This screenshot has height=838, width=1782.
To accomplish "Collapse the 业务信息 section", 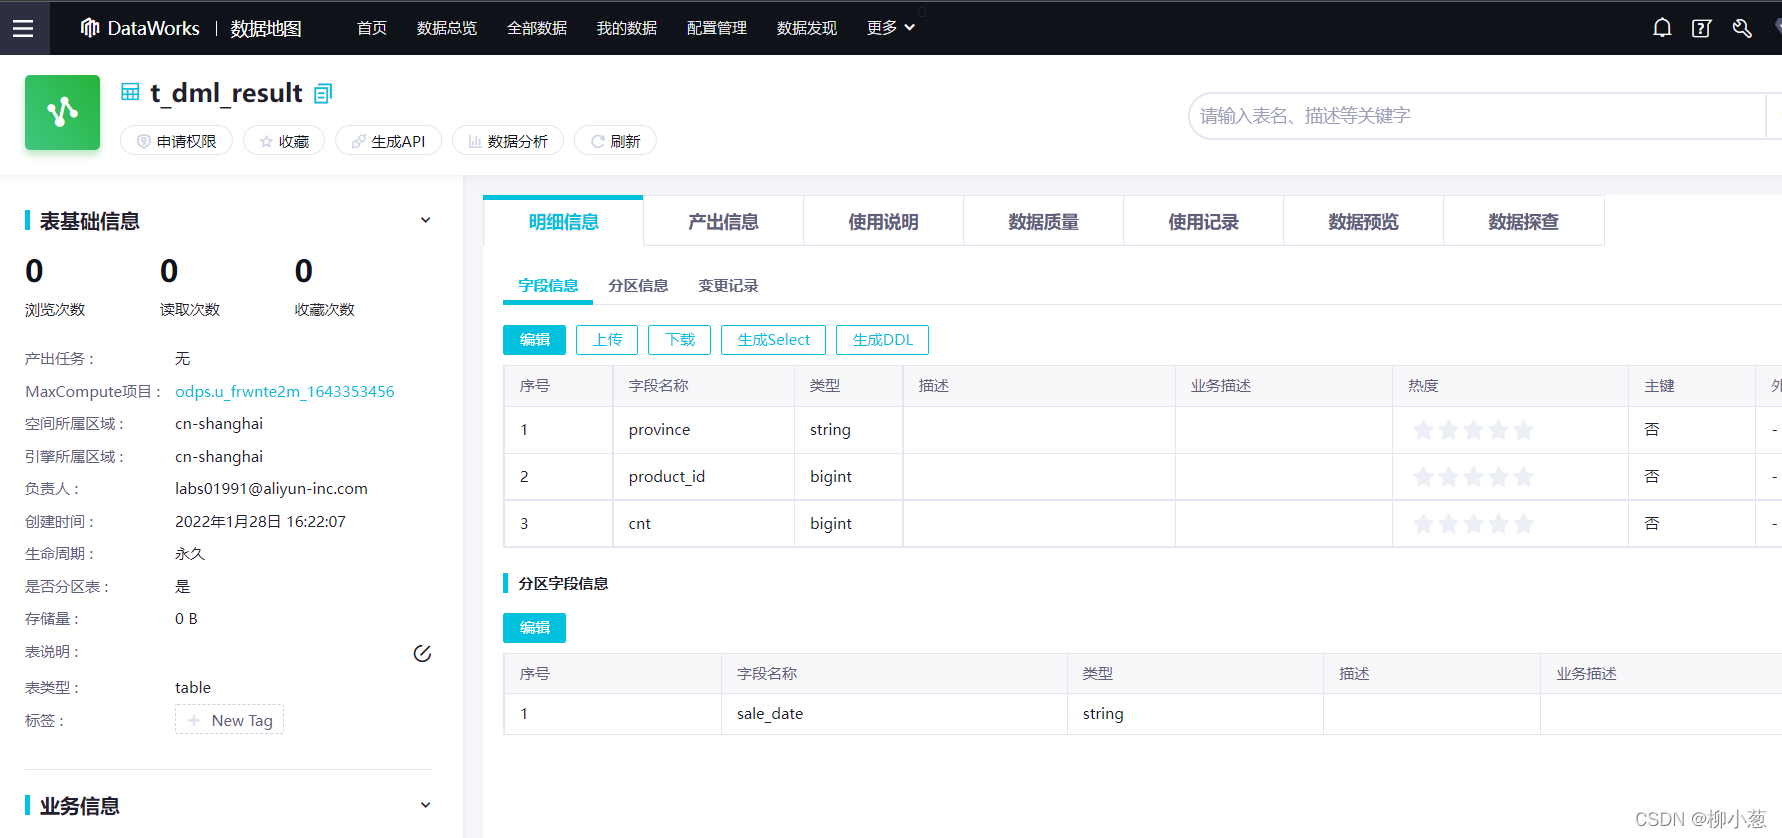I will pyautogui.click(x=425, y=805).
